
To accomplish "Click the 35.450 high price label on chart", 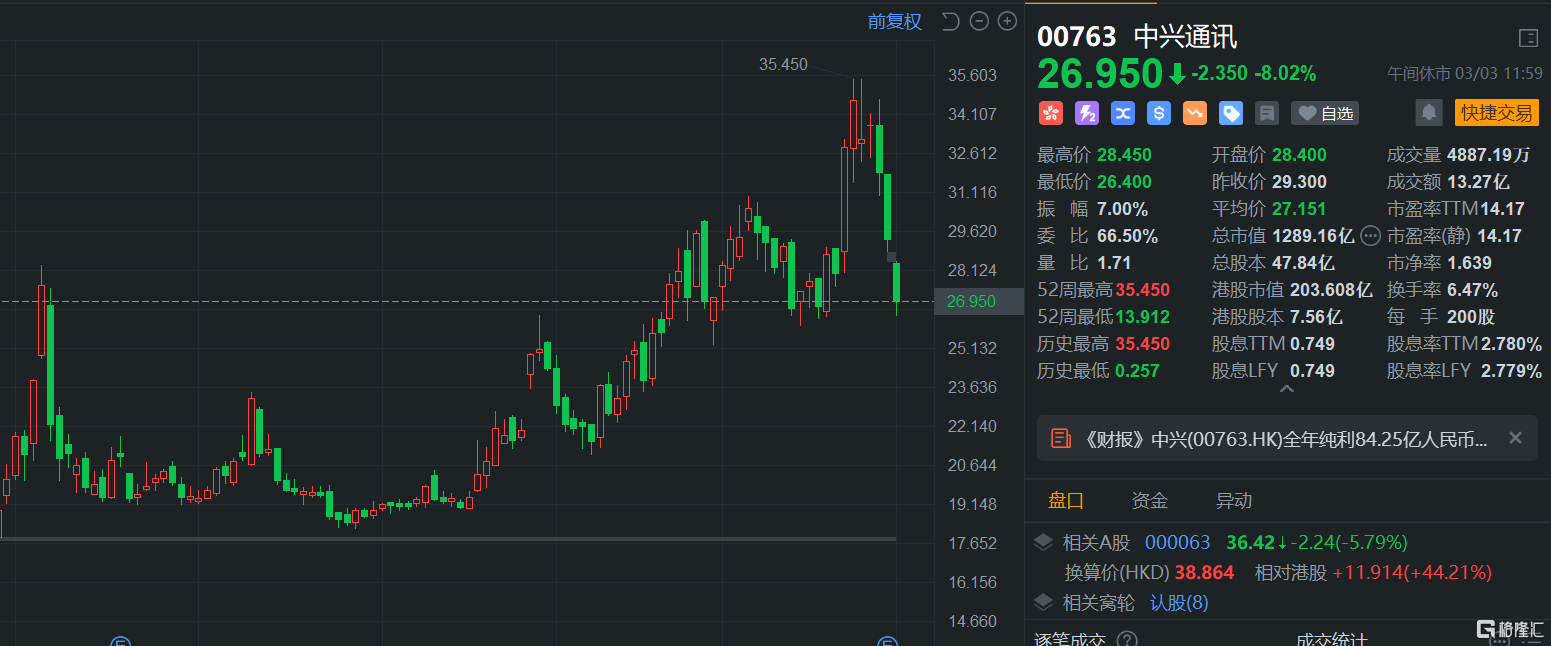I will click(x=783, y=64).
